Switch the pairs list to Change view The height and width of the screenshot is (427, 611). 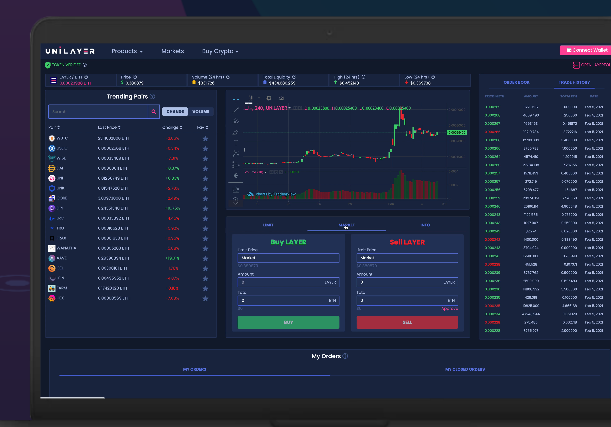(x=174, y=112)
